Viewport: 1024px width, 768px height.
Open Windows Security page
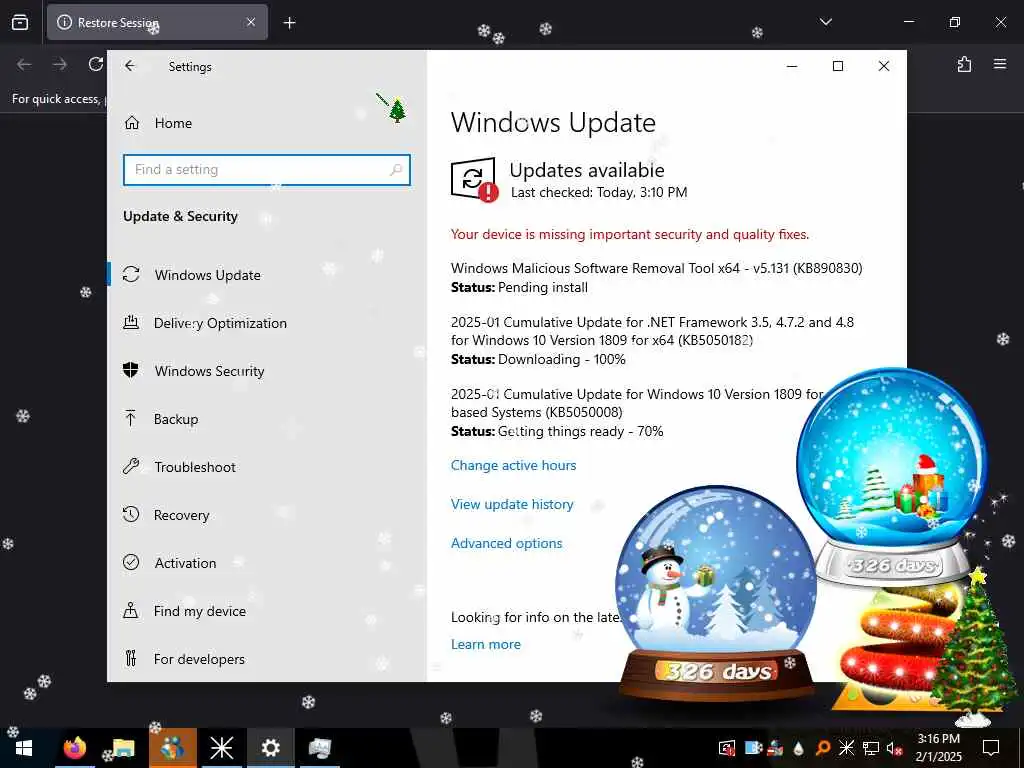point(210,371)
